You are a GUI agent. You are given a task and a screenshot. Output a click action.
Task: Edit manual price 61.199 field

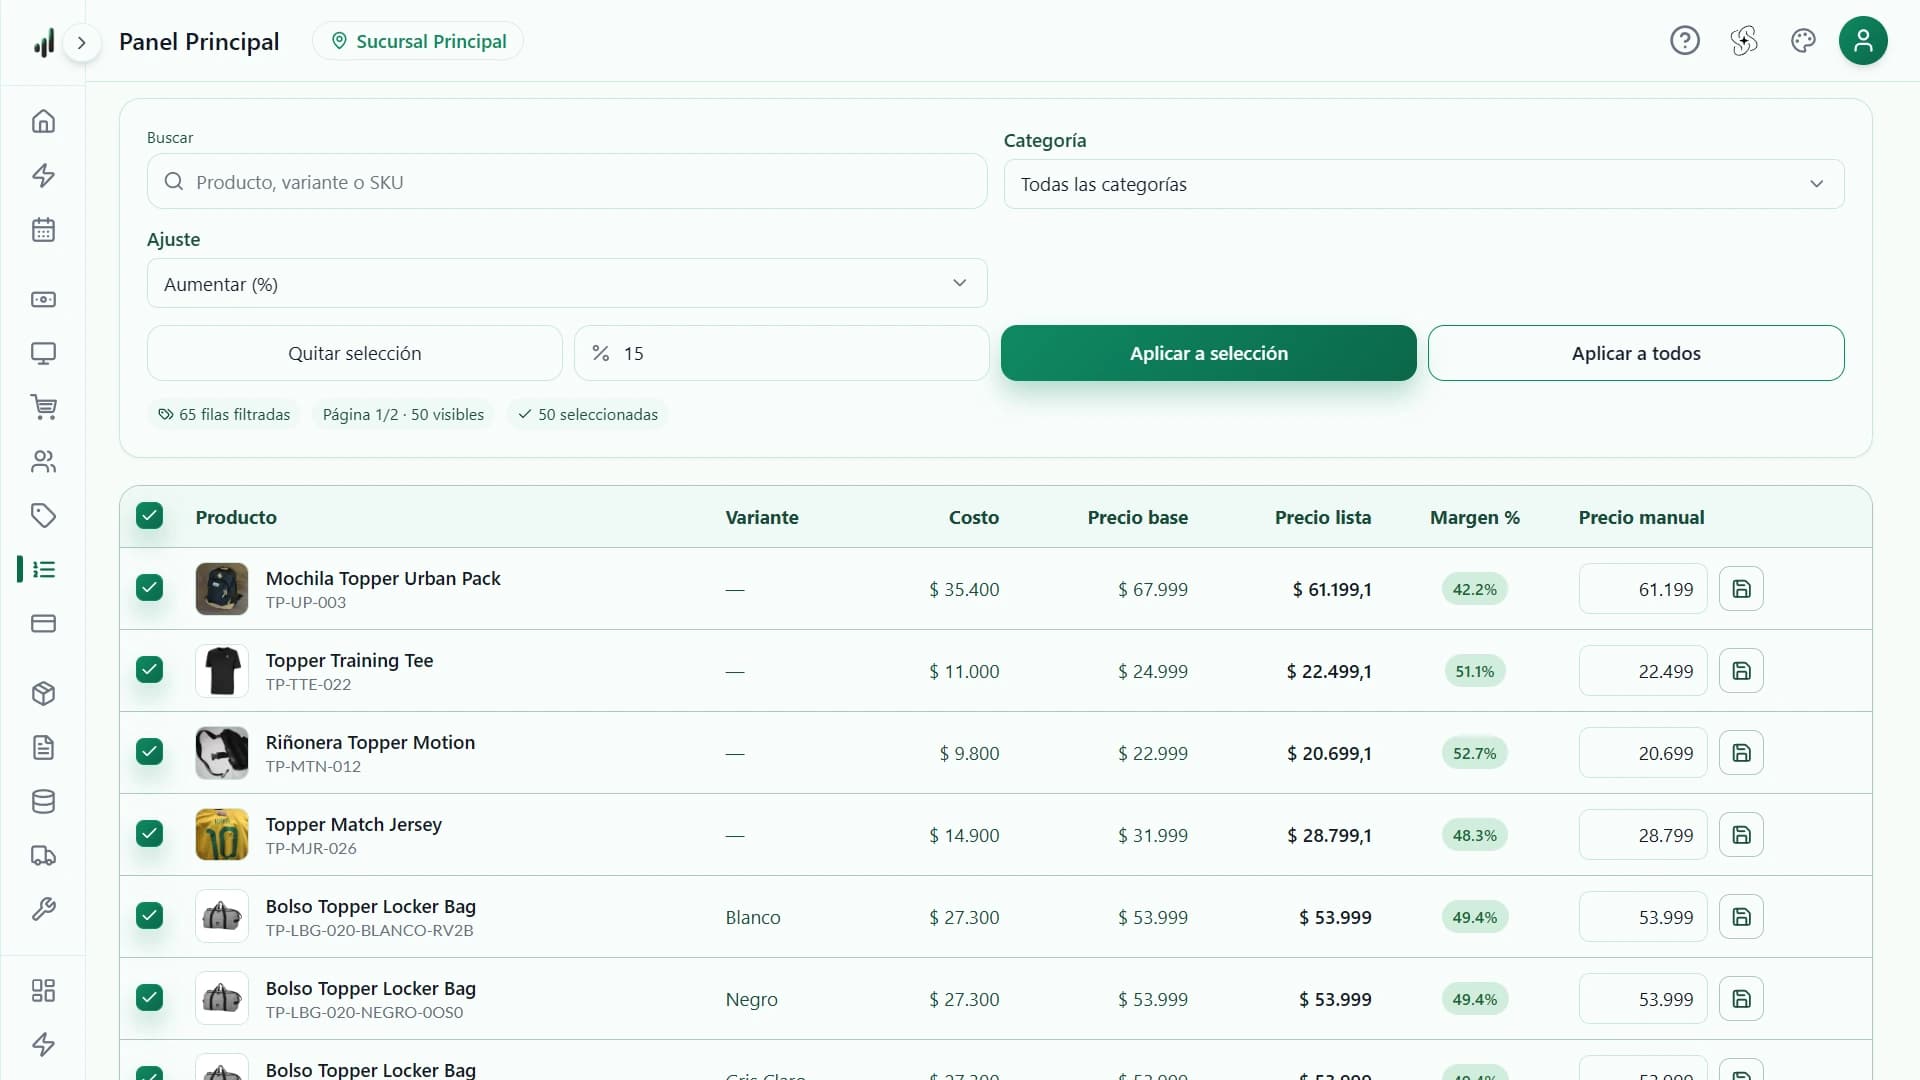pyautogui.click(x=1643, y=589)
